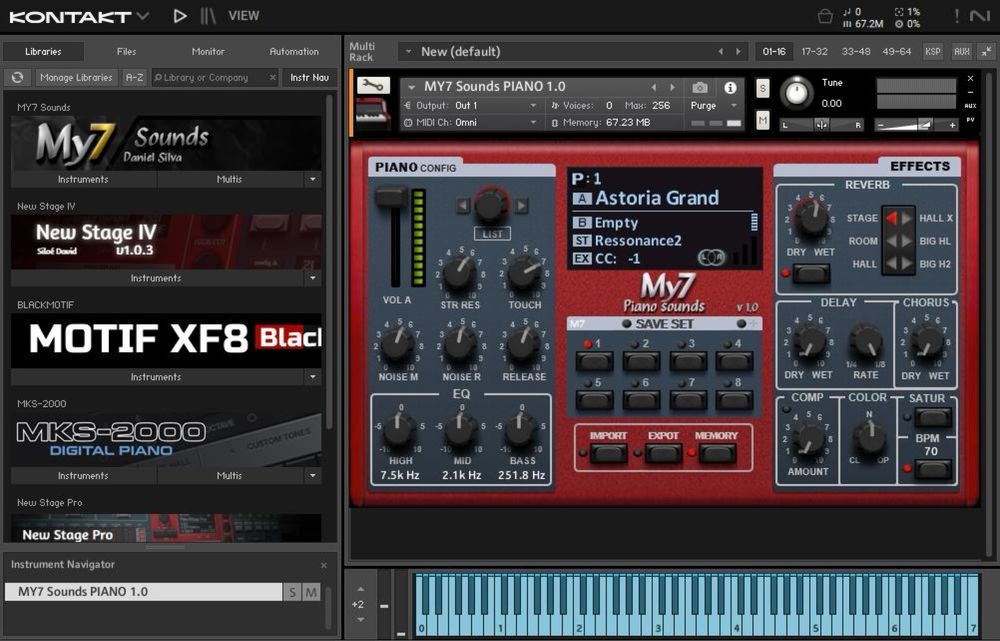The height and width of the screenshot is (641, 1000).
Task: Switch to the Automation tab
Action: point(294,52)
